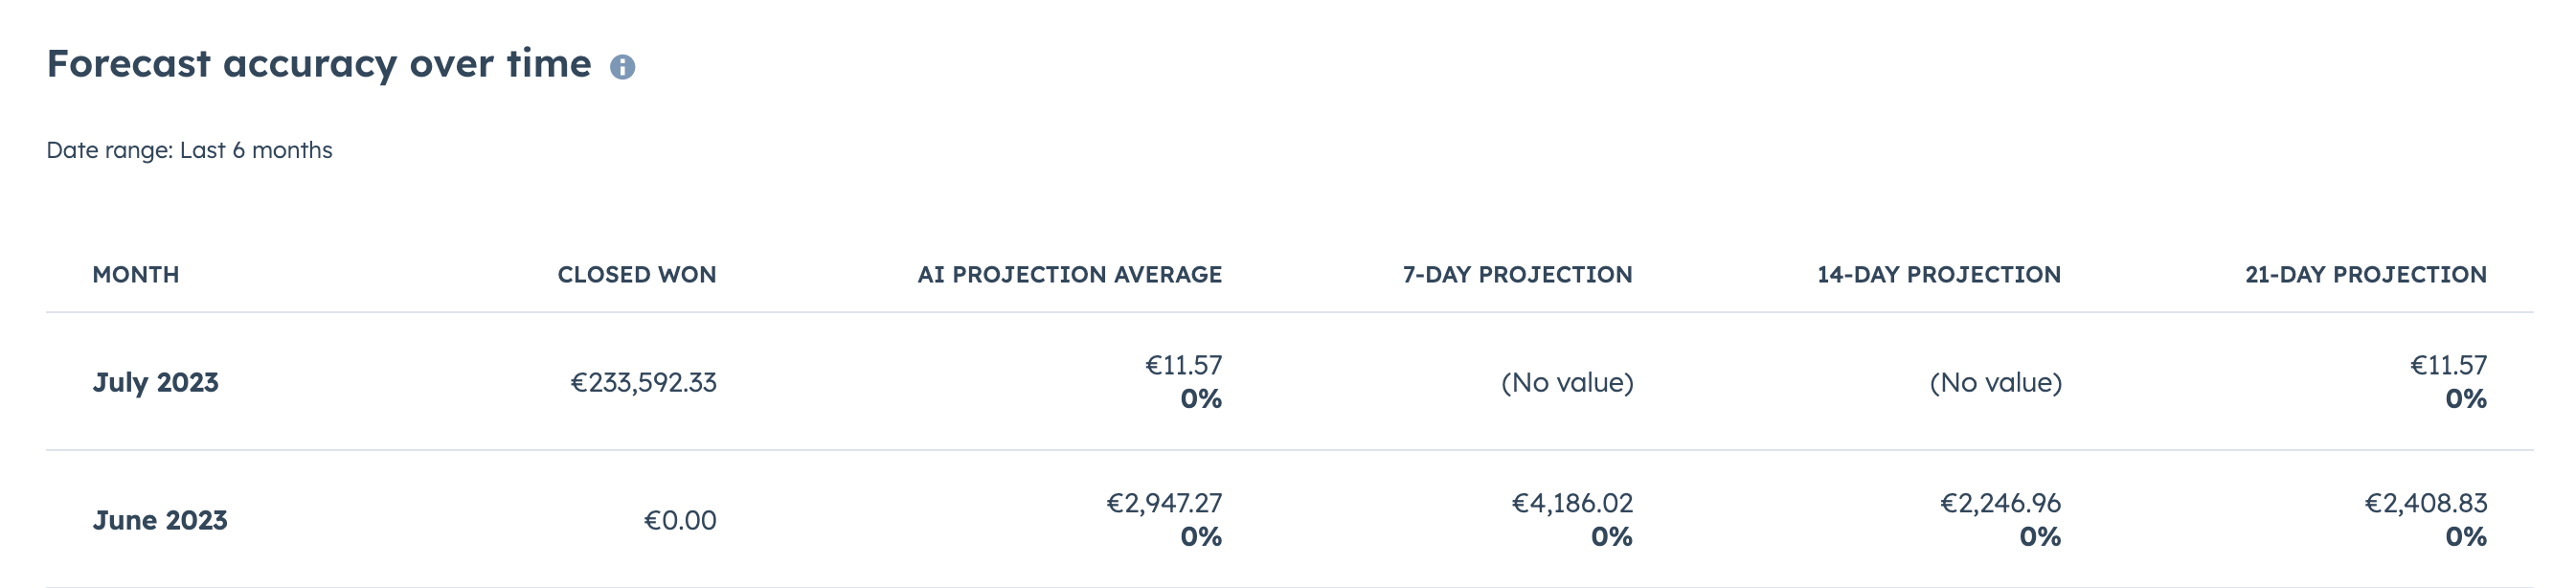Screen dimensions: 2576x588
Task: Select June's 7-day projection €4,186.02 value
Action: [1571, 504]
